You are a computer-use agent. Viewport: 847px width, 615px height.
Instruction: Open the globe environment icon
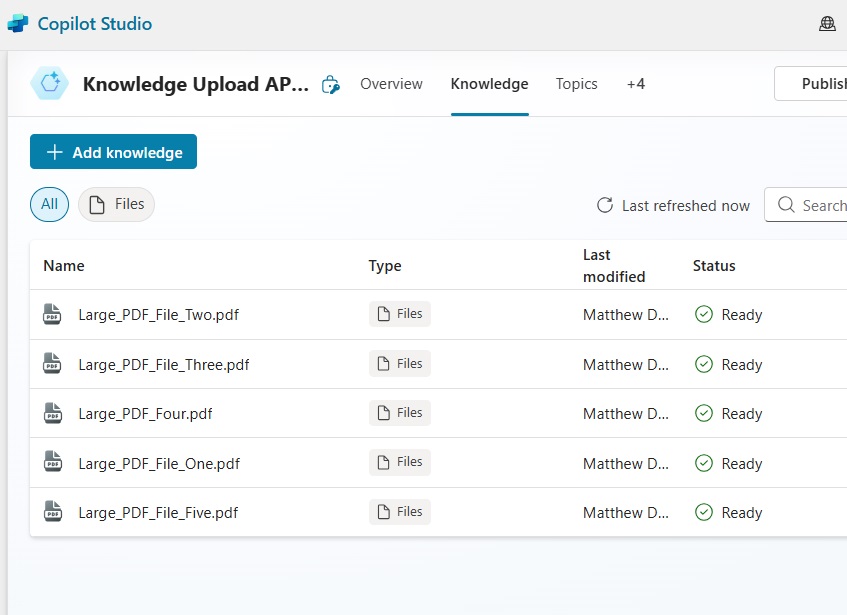click(x=827, y=24)
